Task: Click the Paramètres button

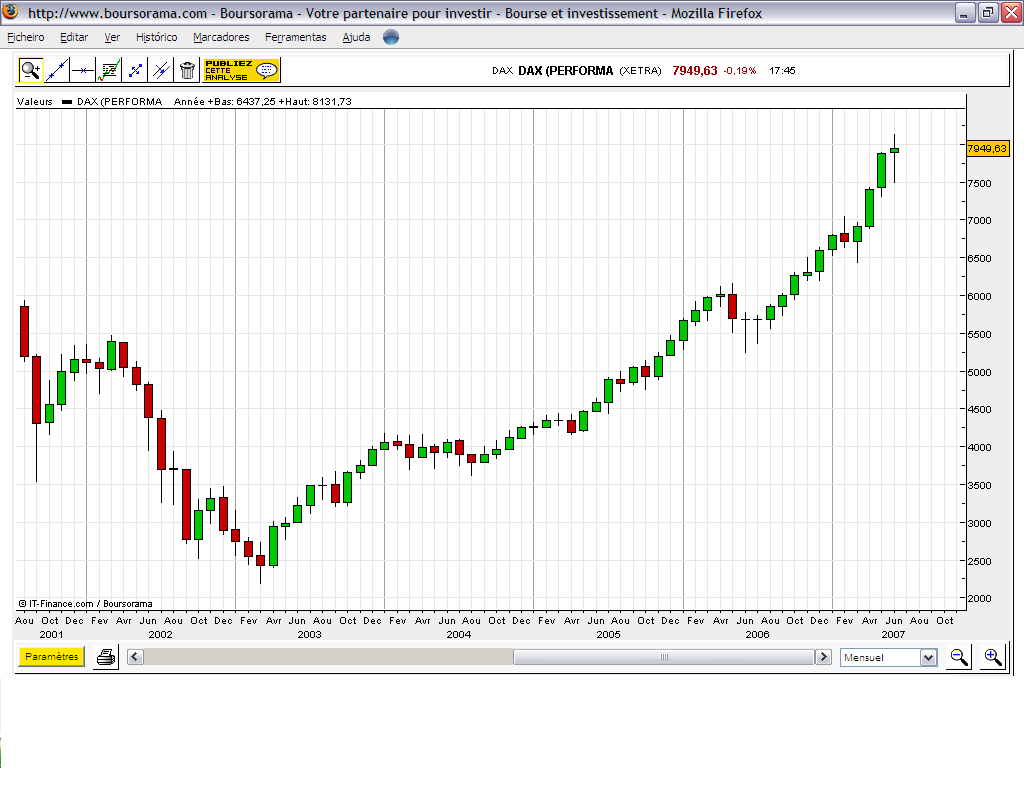Action: (x=52, y=656)
